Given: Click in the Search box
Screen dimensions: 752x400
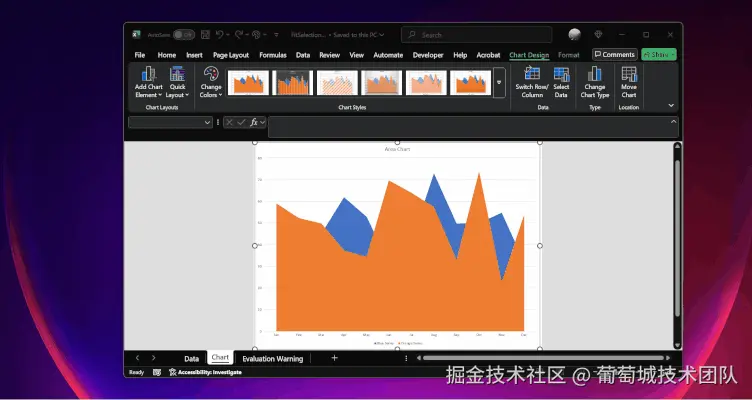Looking at the screenshot, I should pos(477,35).
